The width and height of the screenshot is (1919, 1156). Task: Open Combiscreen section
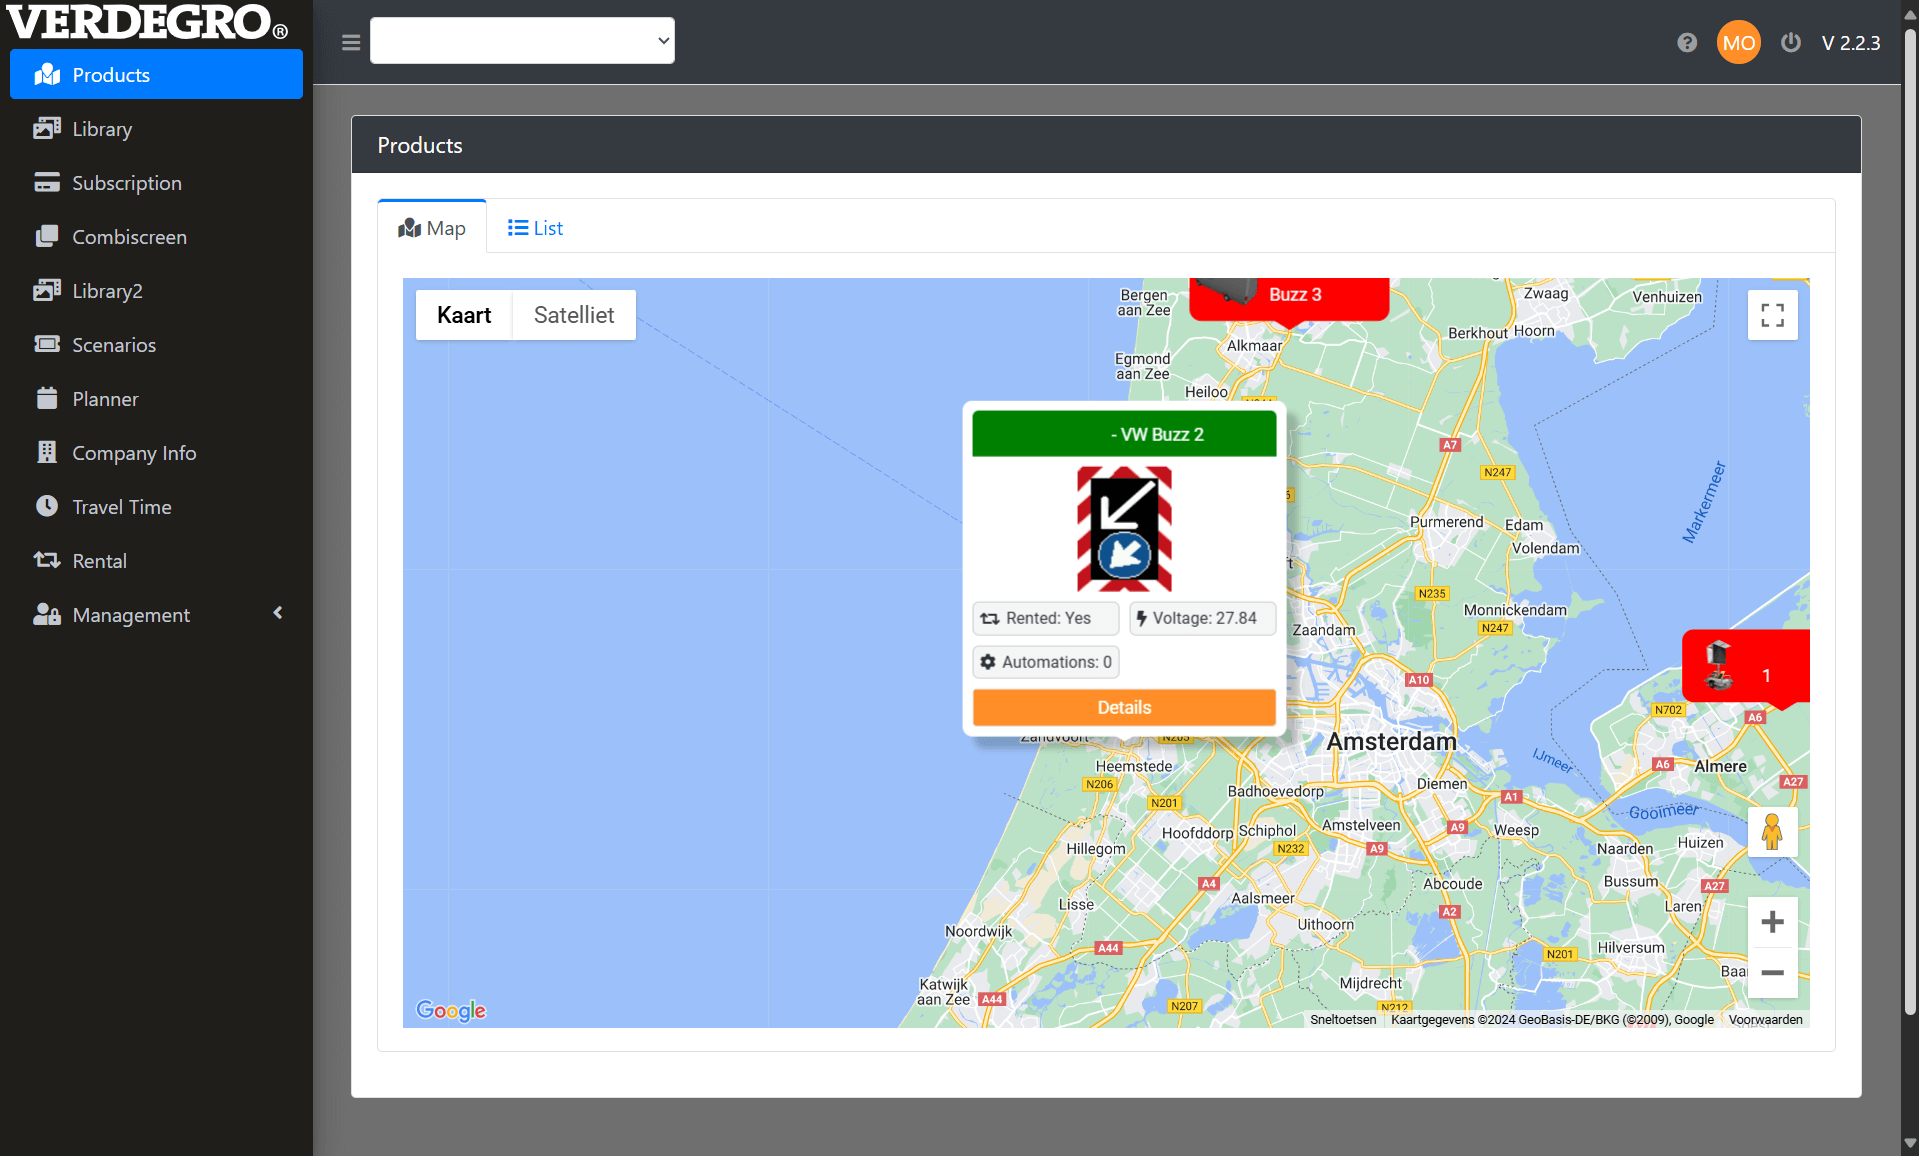156,237
